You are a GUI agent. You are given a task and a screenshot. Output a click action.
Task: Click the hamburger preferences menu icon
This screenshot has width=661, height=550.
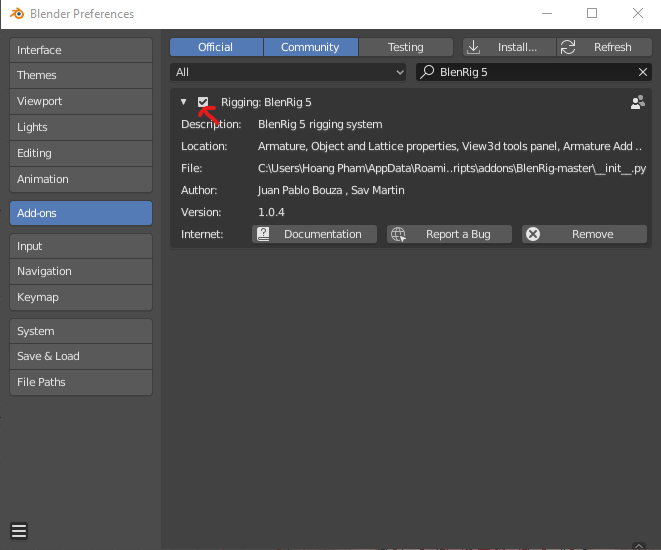(19, 531)
